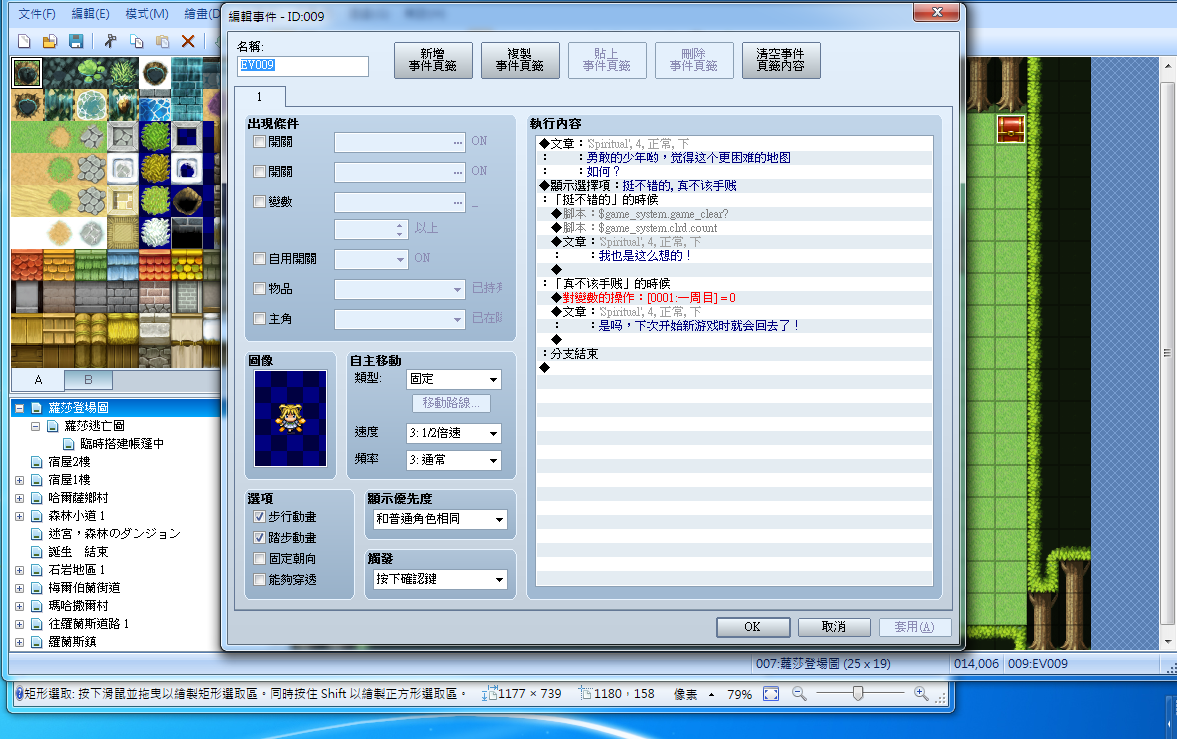Viewport: 1177px width, 739px height.
Task: Check the 物品 condition checkbox
Action: point(260,288)
